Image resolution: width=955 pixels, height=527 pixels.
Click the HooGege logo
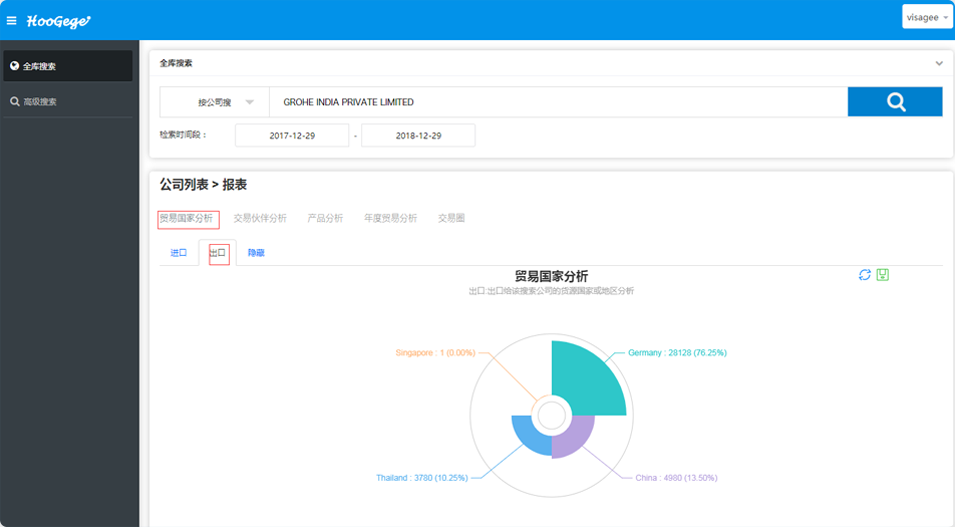pos(58,21)
